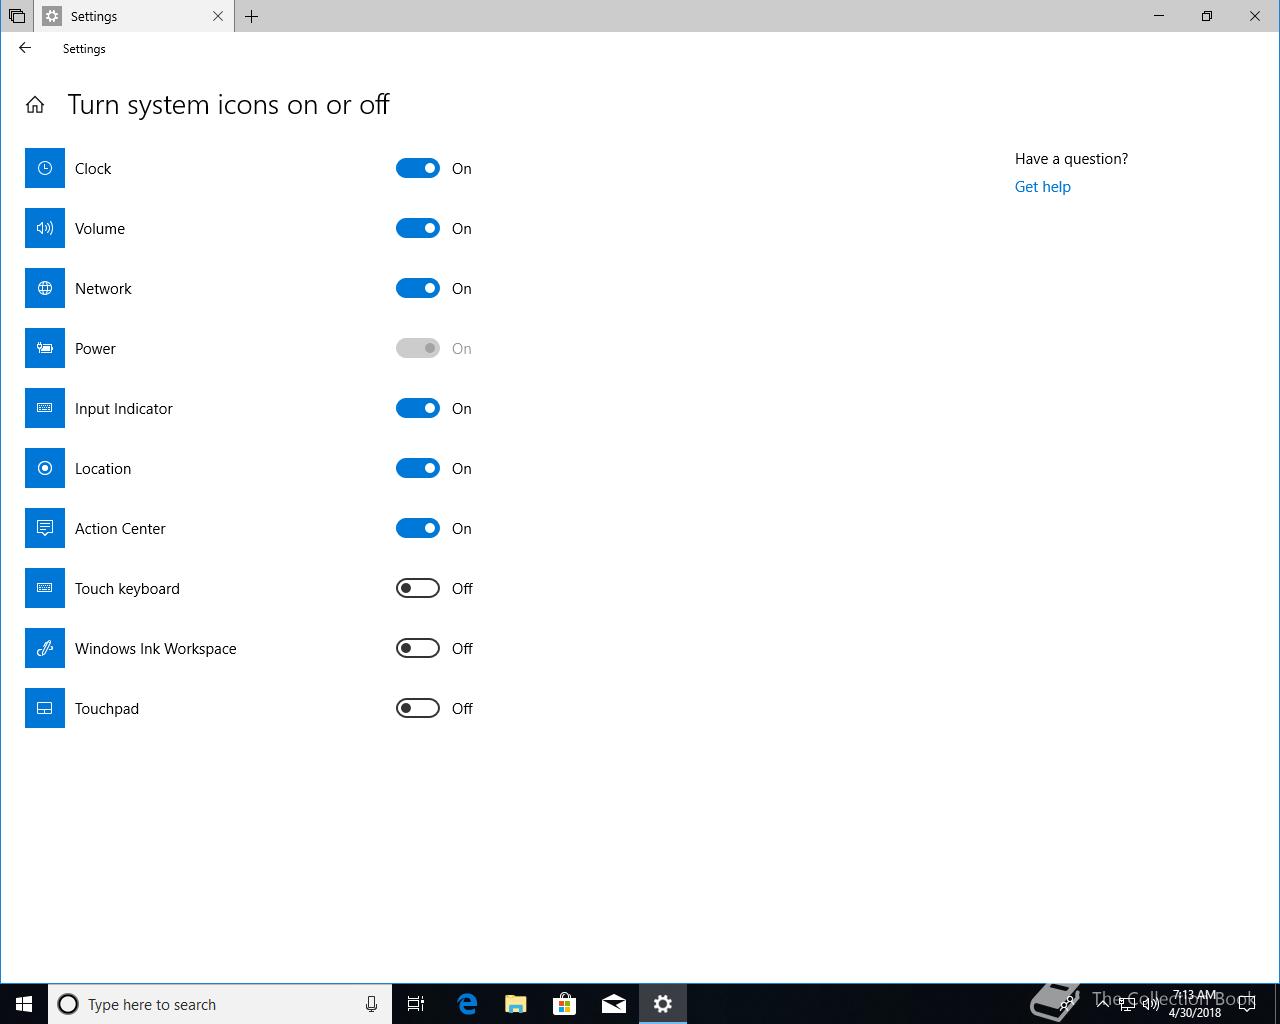Close the Settings tab
The height and width of the screenshot is (1024, 1280).
(218, 16)
